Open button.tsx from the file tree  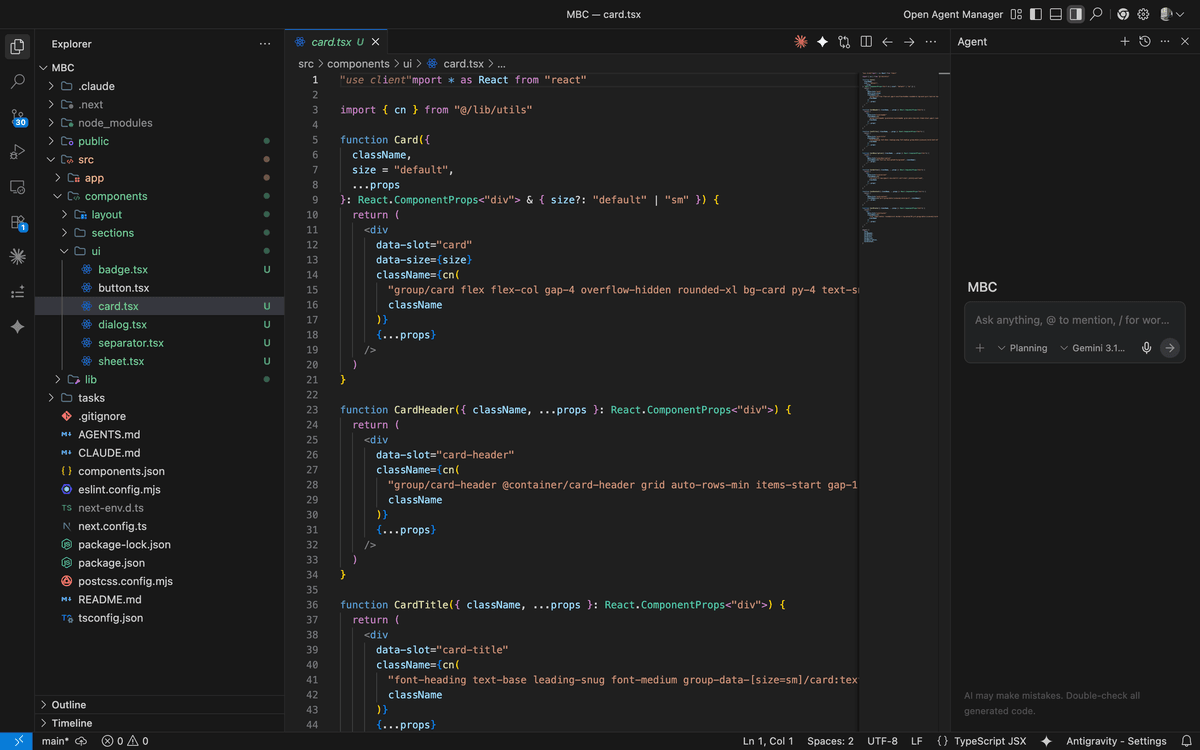[x=123, y=288]
